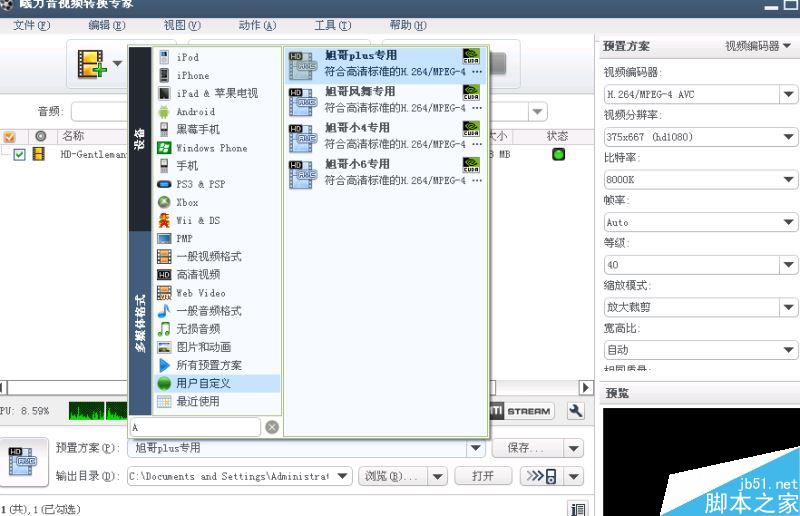This screenshot has height=516, width=800.
Task: Click the large HD AVC profile icon
Action: pyautogui.click(x=21, y=461)
